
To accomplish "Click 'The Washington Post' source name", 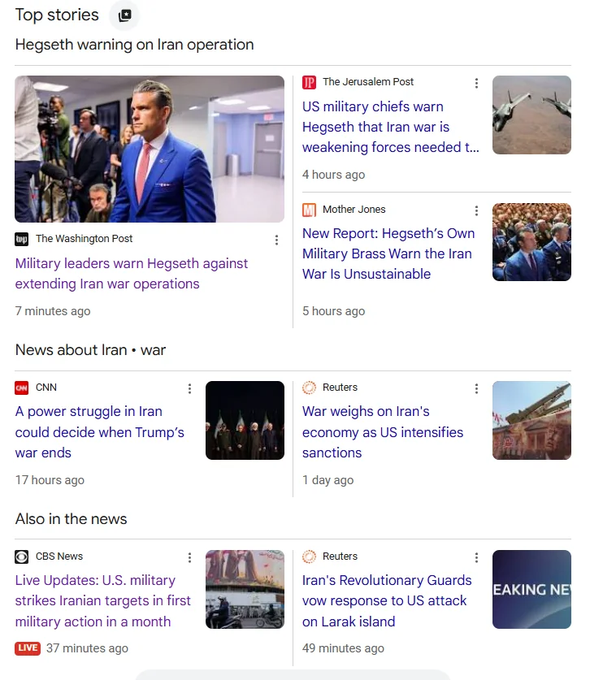I will click(x=84, y=239).
